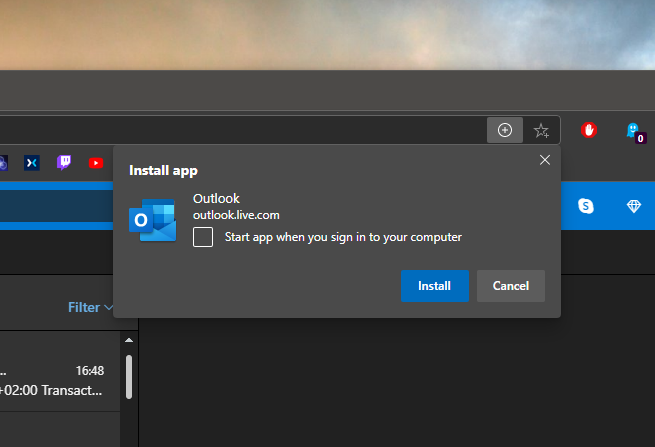655x447 pixels.
Task: Bookmark this page with the star icon
Action: point(541,130)
